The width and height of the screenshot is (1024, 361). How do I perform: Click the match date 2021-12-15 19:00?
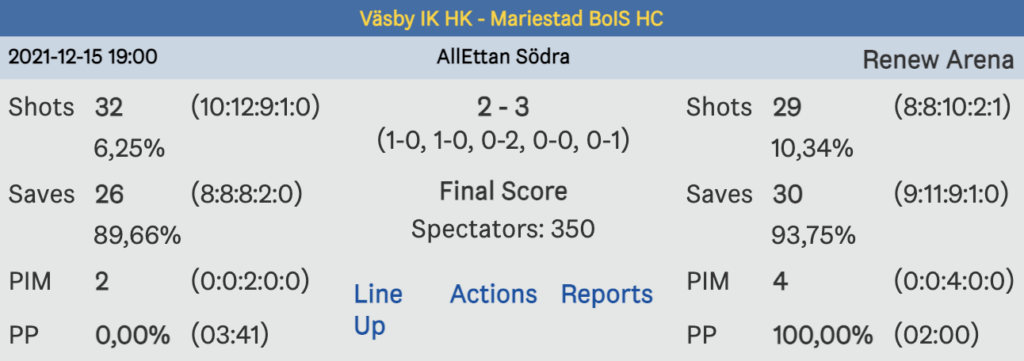coord(82,57)
